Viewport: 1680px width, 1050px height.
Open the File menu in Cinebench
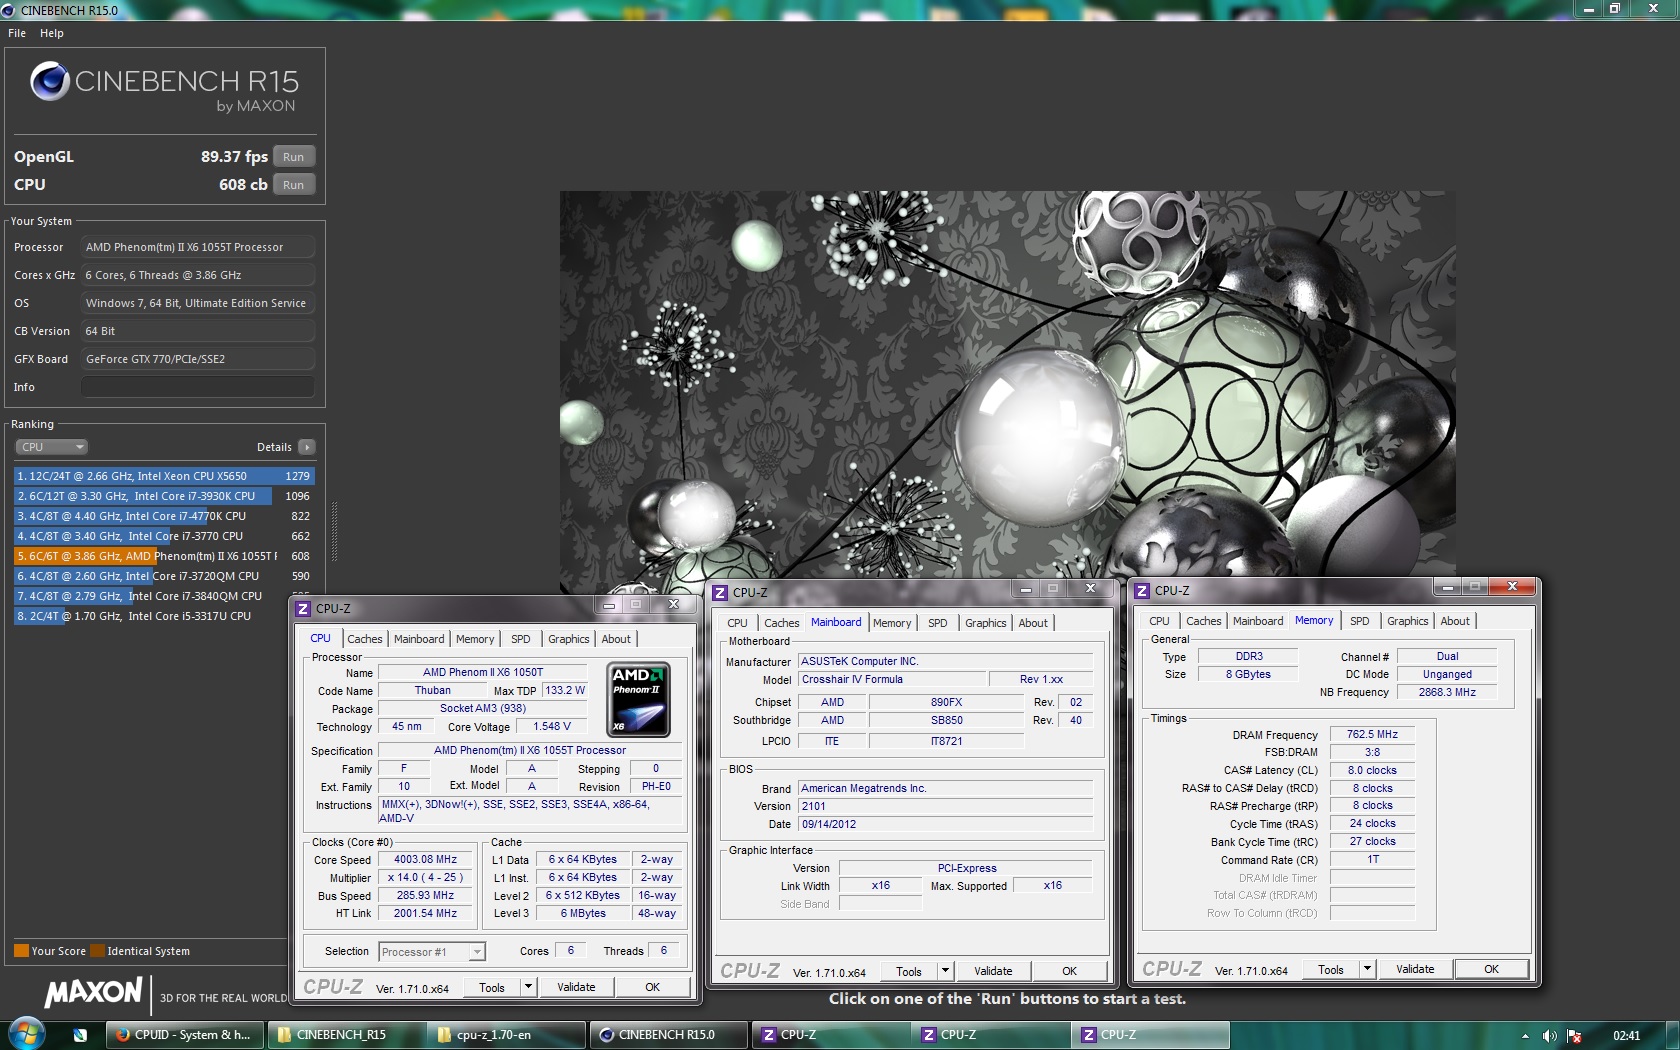tap(17, 33)
